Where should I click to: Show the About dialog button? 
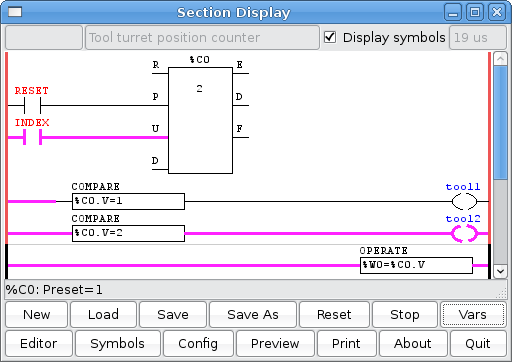pyautogui.click(x=413, y=343)
